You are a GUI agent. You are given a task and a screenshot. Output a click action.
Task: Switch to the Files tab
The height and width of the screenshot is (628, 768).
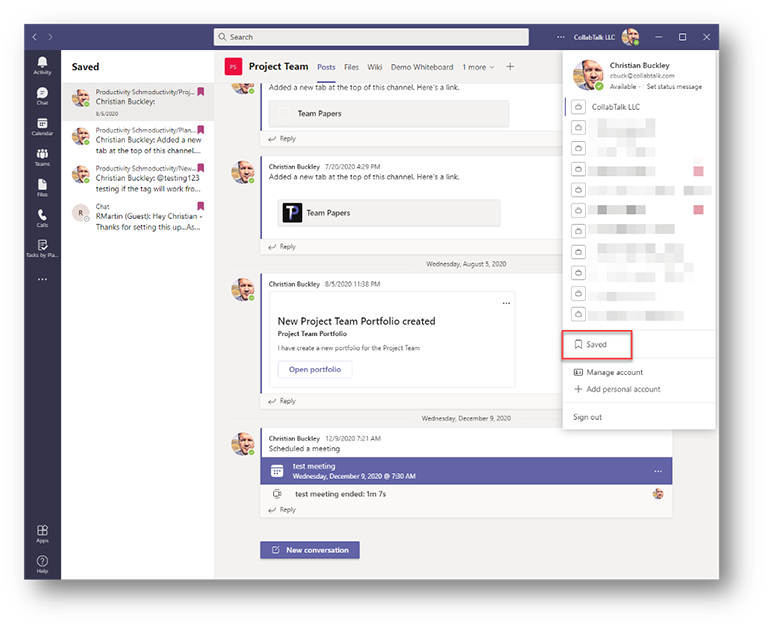click(351, 67)
